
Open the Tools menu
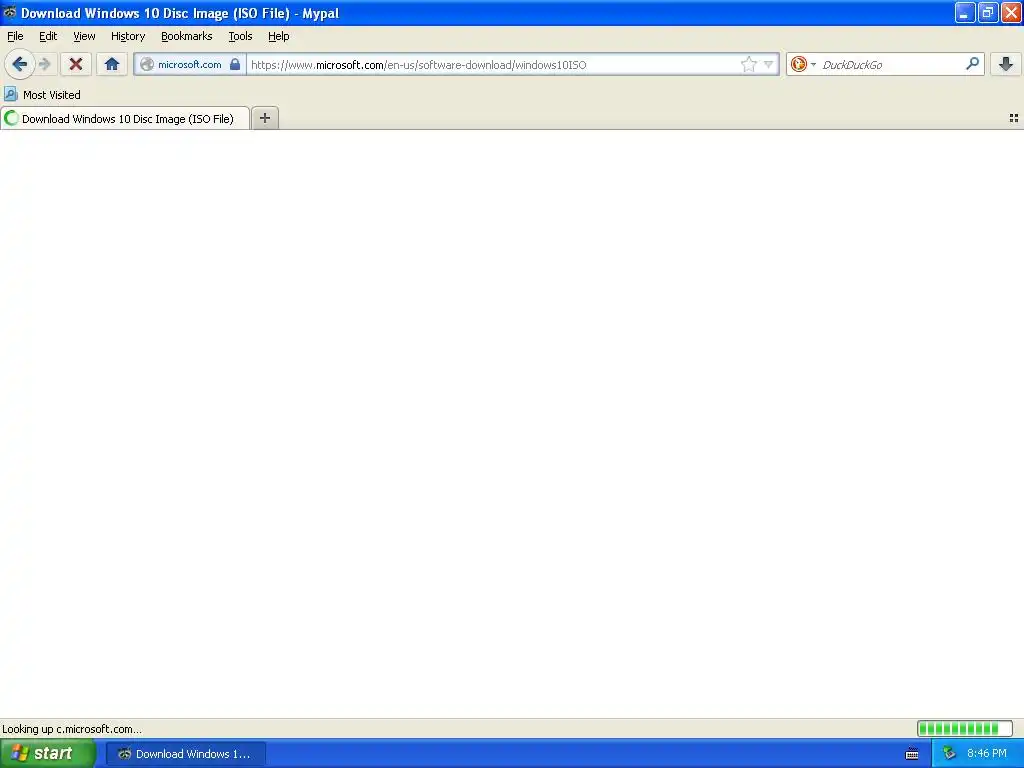click(240, 36)
